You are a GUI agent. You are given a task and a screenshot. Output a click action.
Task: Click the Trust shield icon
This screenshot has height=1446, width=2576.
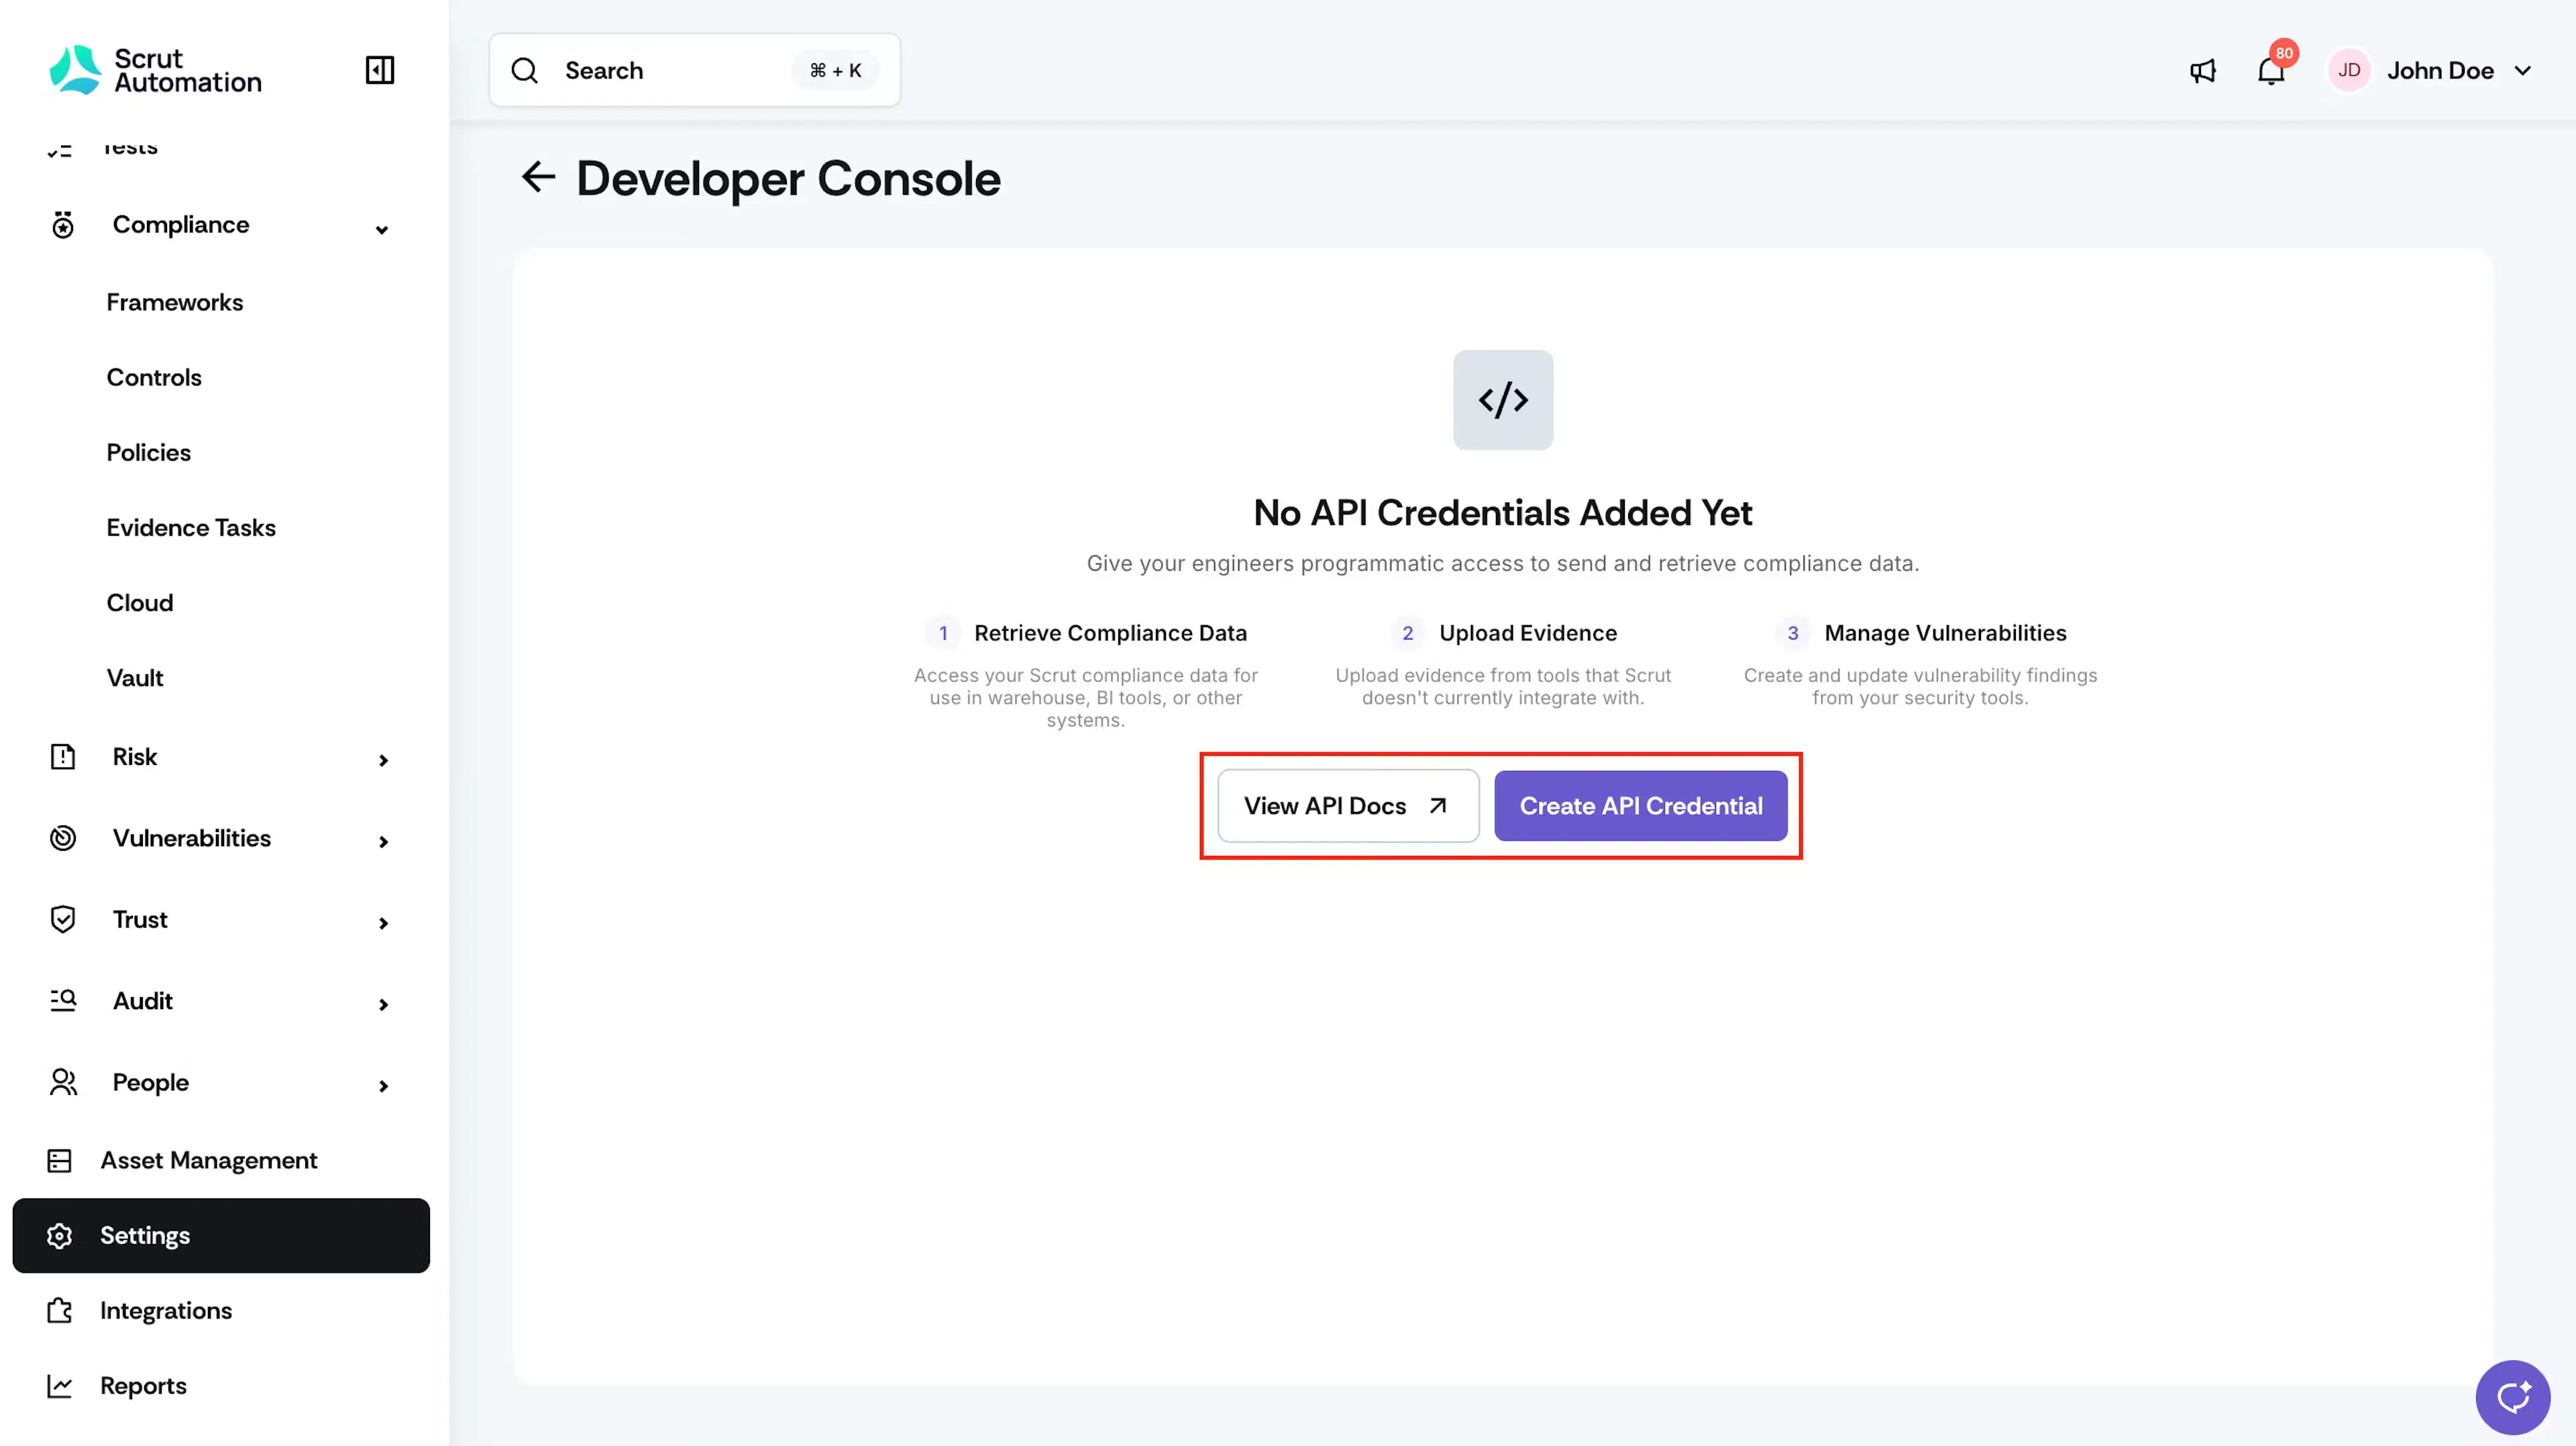[x=63, y=919]
